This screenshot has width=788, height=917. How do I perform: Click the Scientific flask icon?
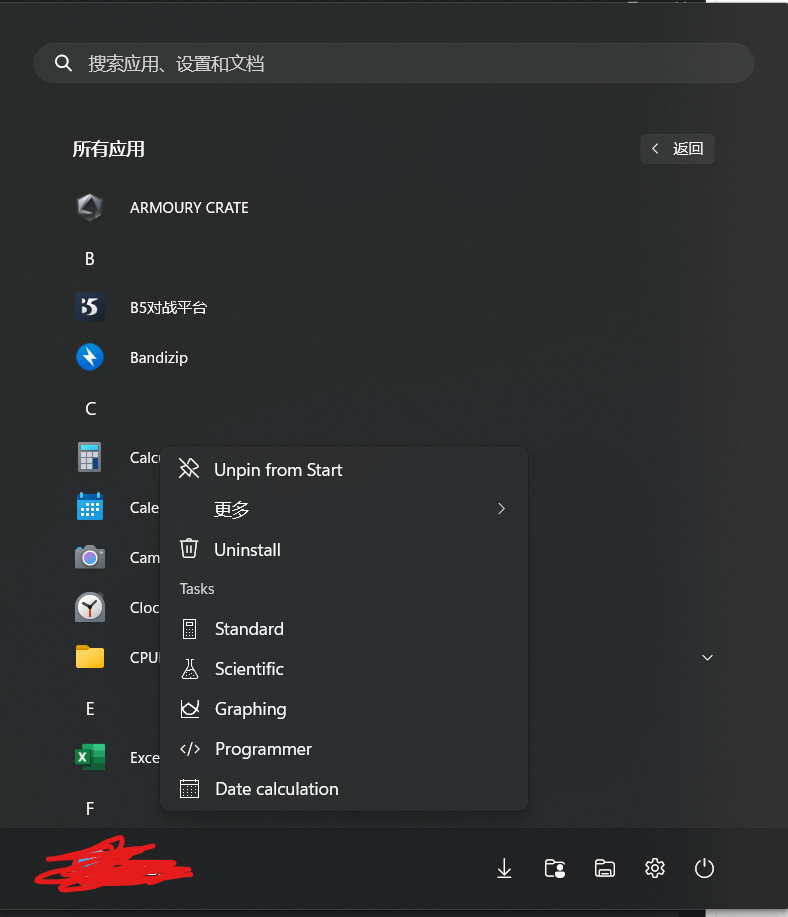click(x=190, y=668)
